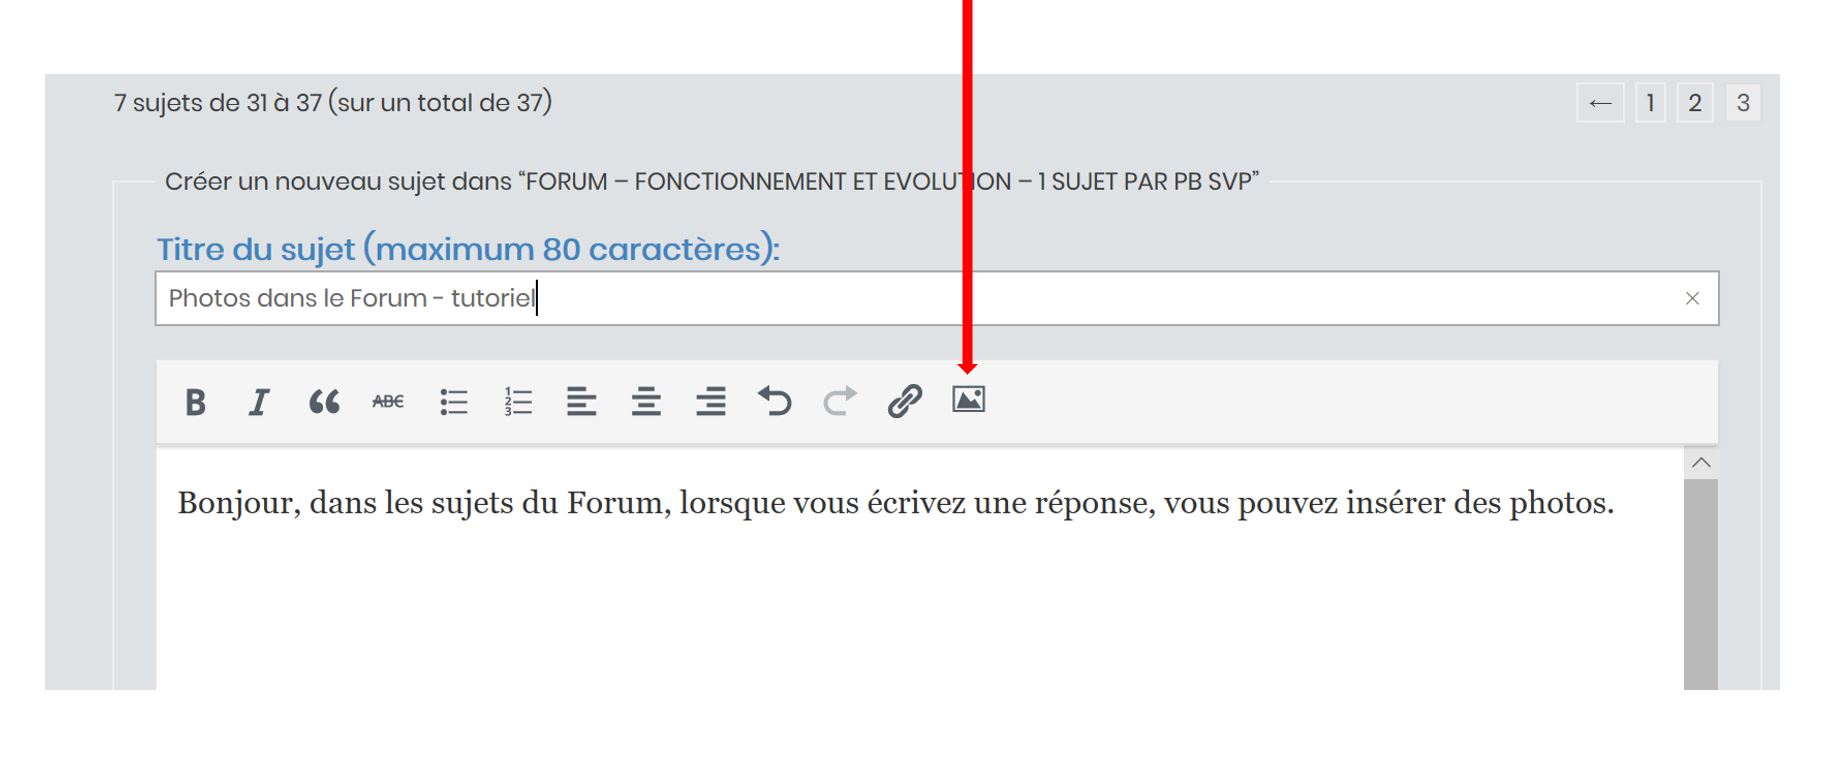Viewport: 1842px width, 764px height.
Task: Redo the last undone action
Action: click(x=840, y=402)
